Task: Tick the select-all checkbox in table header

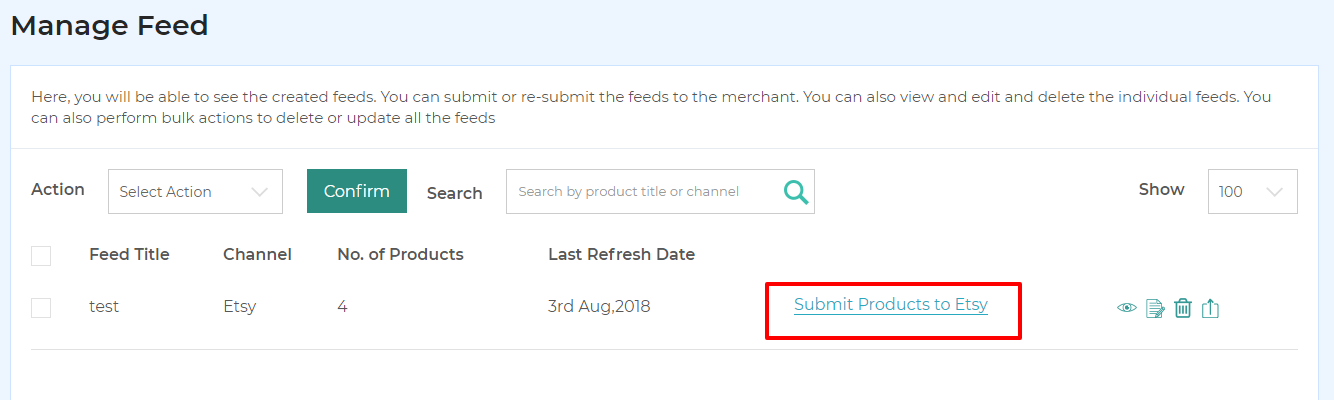Action: 41,256
